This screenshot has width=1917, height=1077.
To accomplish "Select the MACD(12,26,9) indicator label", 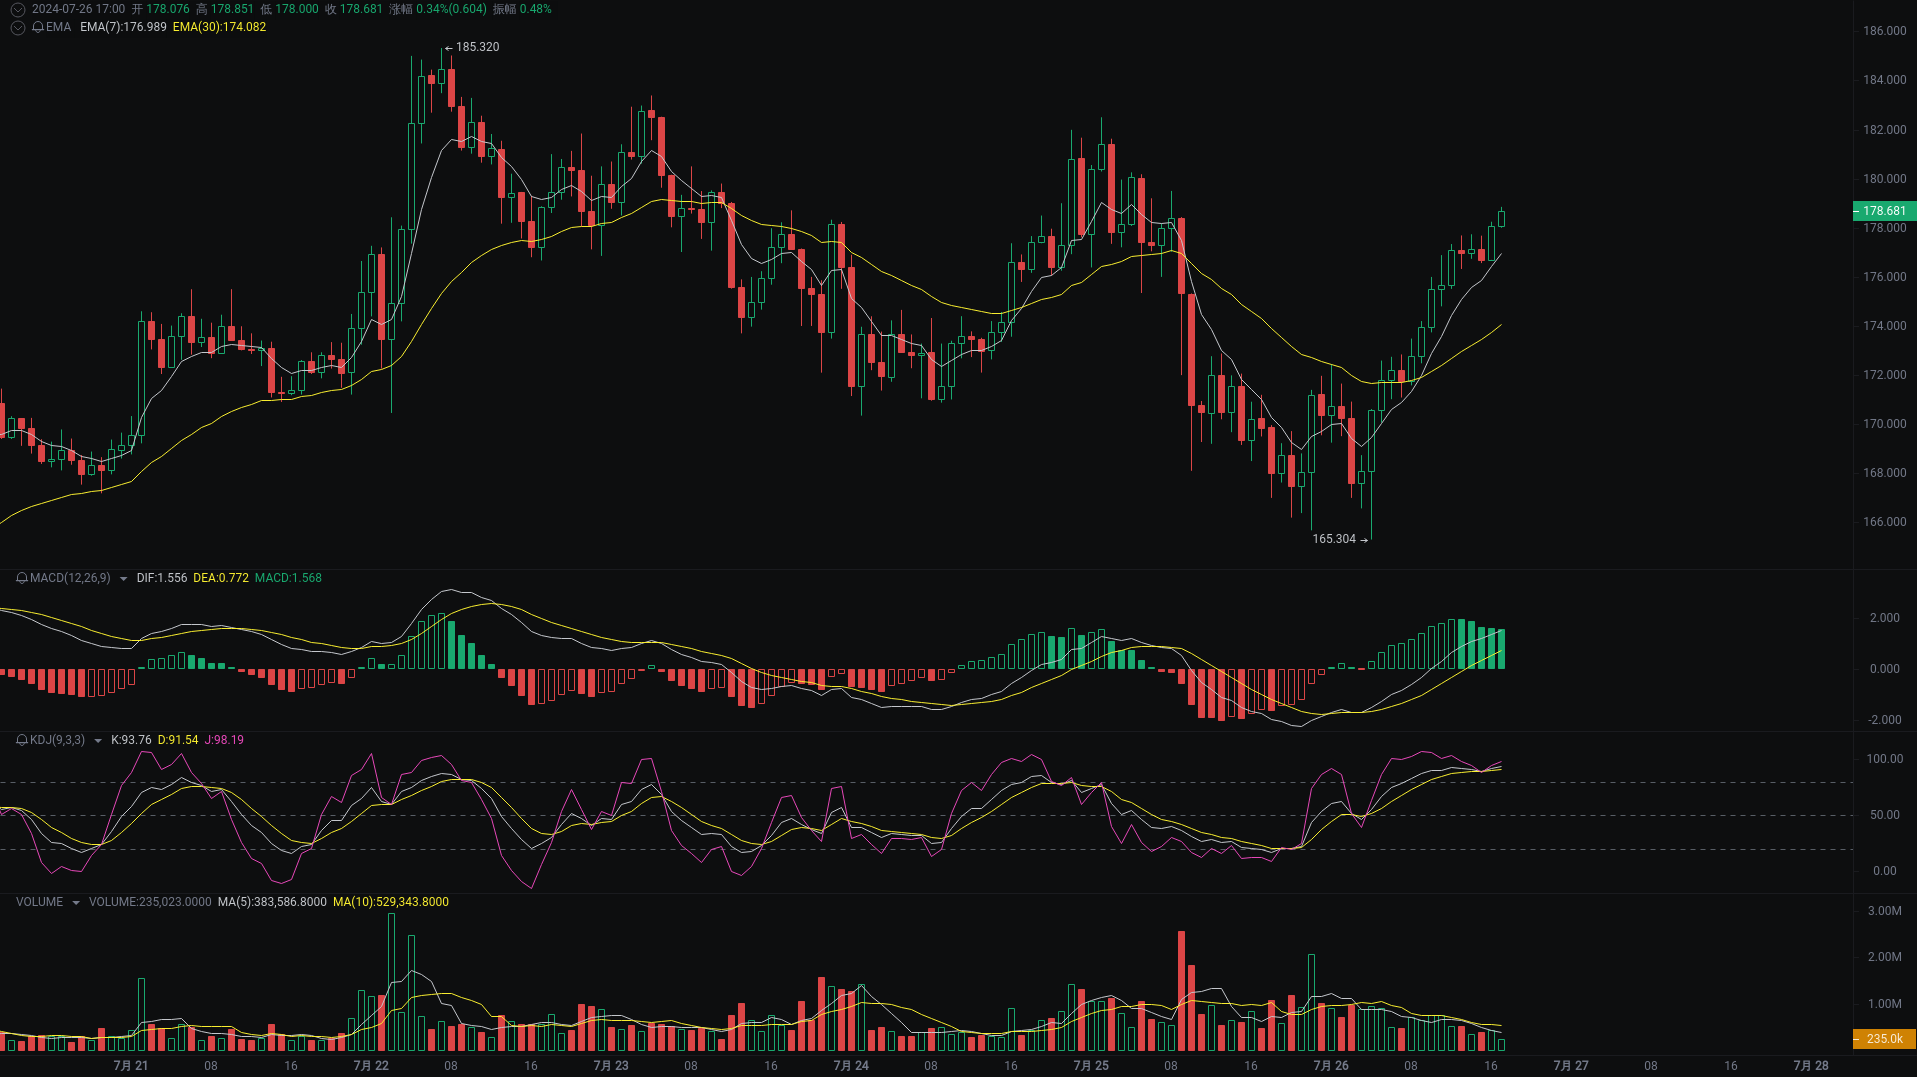I will (70, 578).
